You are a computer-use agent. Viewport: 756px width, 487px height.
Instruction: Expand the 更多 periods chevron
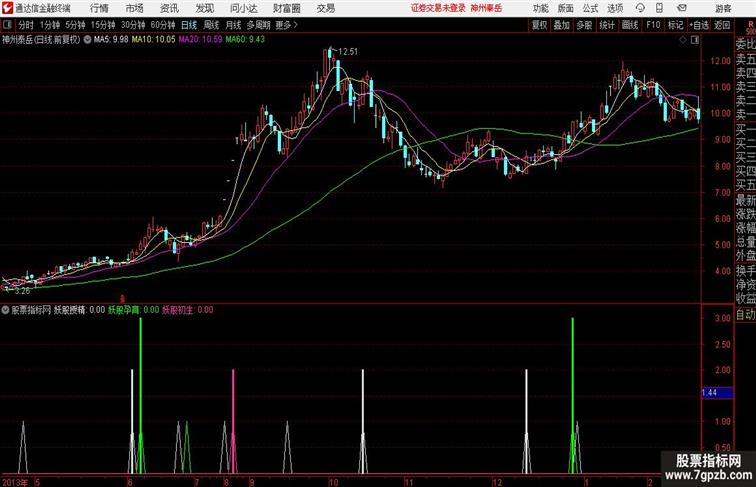[287, 25]
